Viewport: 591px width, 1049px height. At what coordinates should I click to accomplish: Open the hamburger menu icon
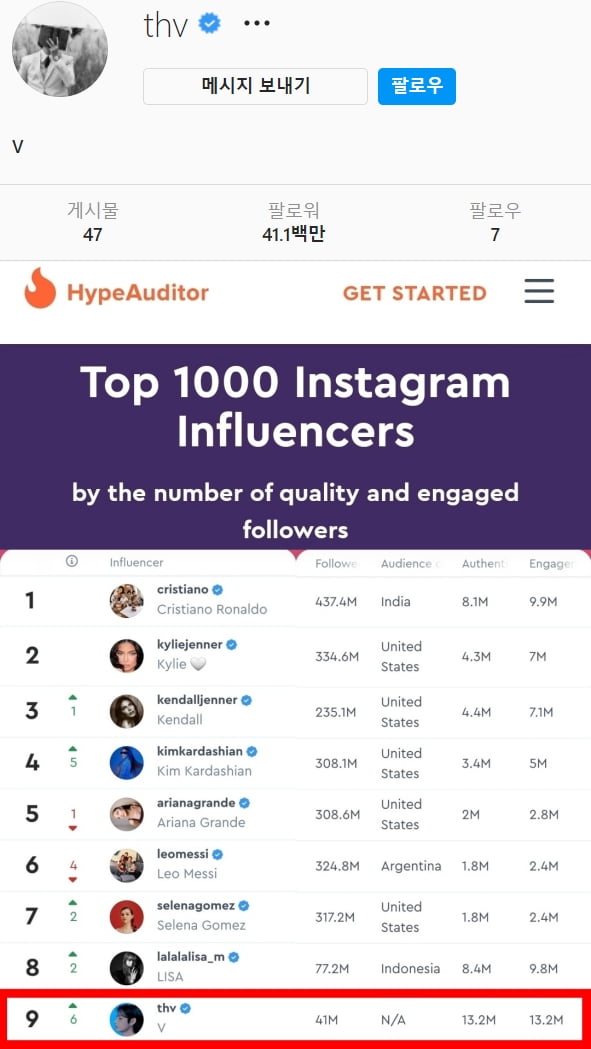point(539,291)
